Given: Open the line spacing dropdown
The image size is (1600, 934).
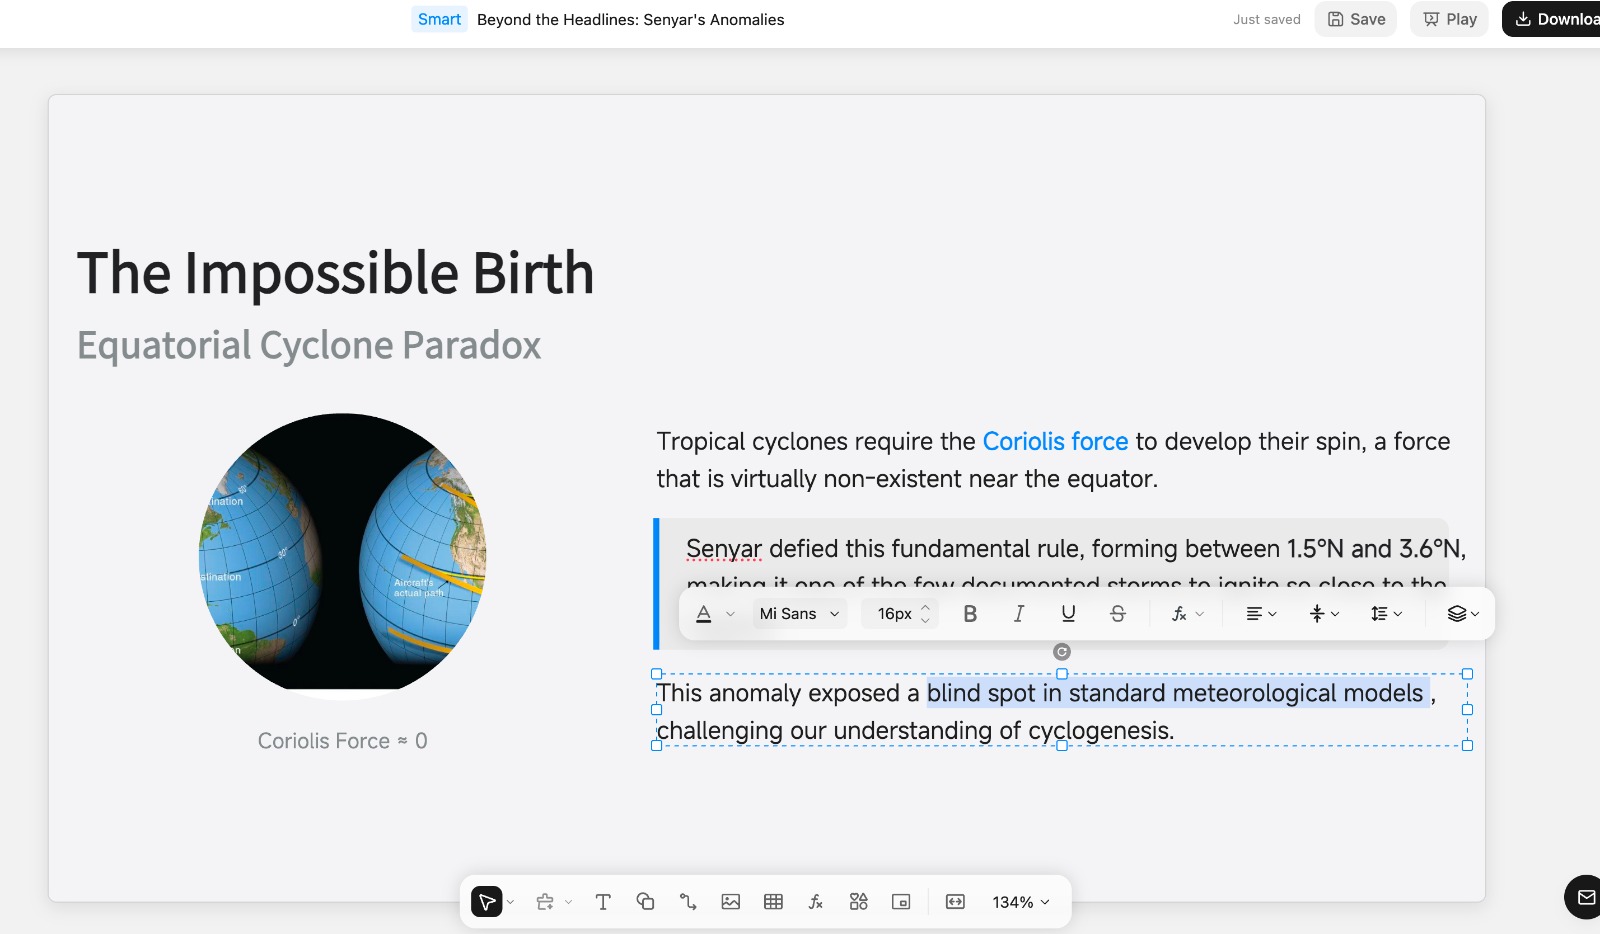Looking at the screenshot, I should (x=1386, y=614).
